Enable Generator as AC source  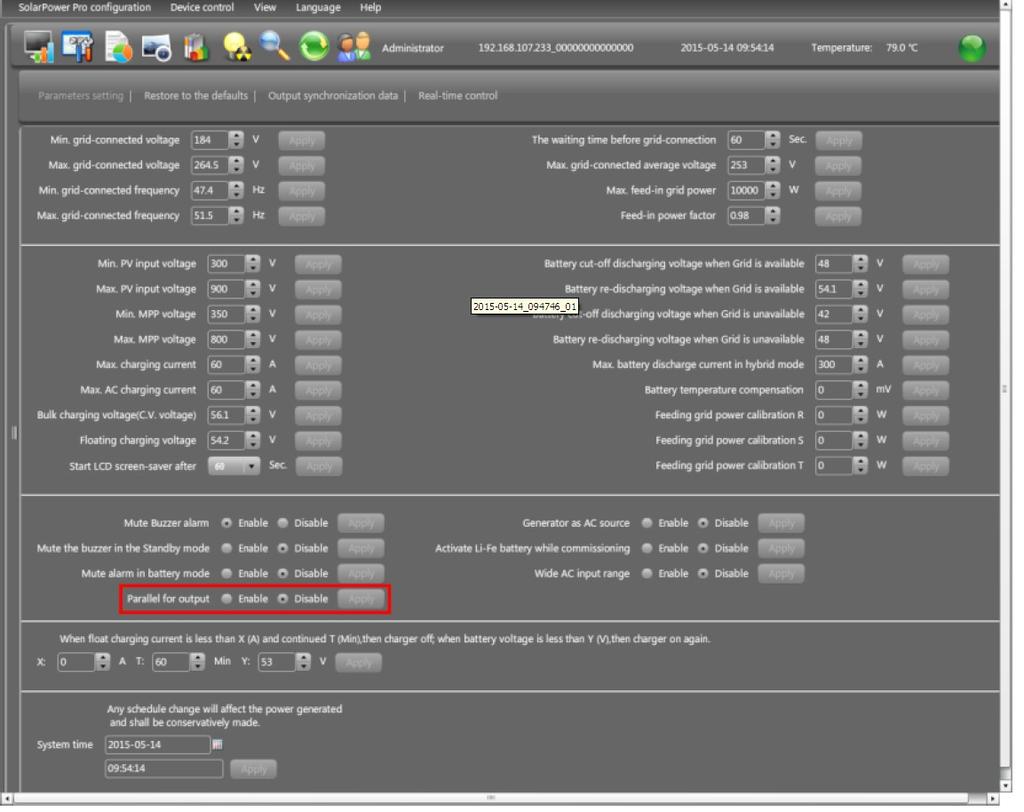pyautogui.click(x=647, y=523)
